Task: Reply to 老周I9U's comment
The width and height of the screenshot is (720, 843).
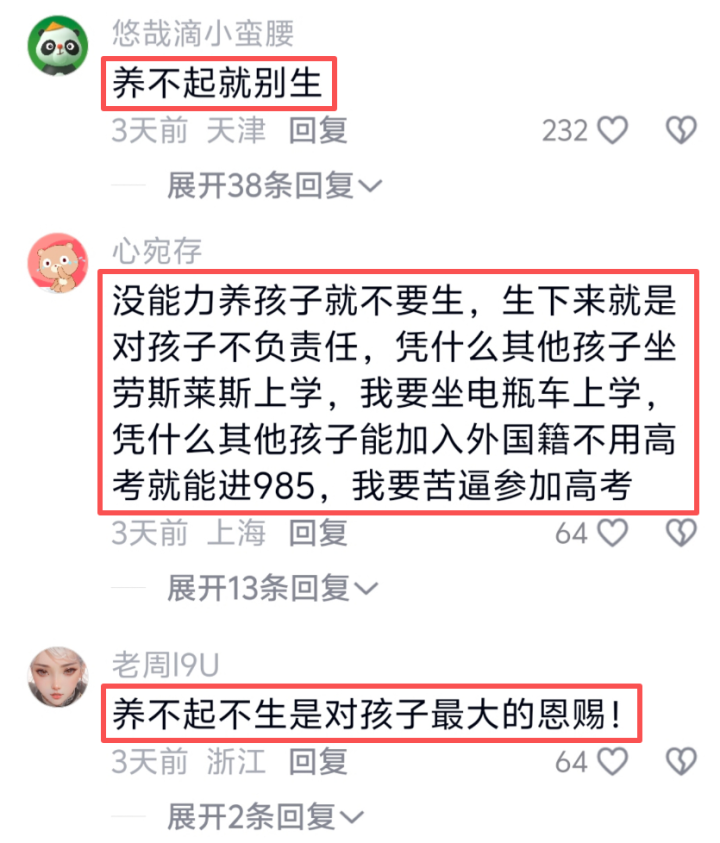Action: point(318,761)
